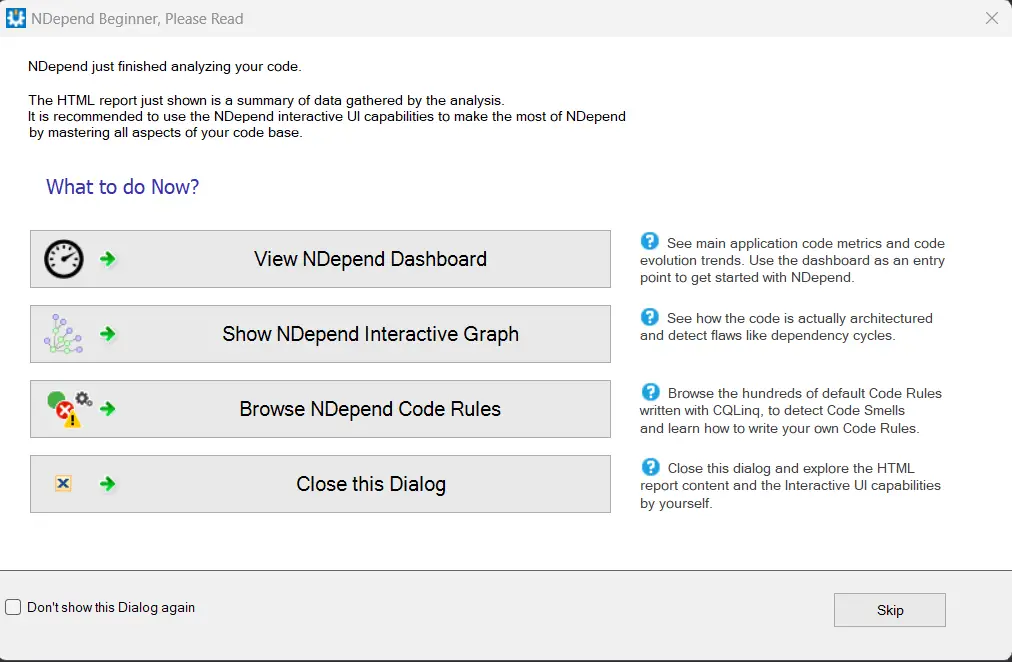The height and width of the screenshot is (662, 1012).
Task: Click the dependency graph icon
Action: pyautogui.click(x=63, y=334)
